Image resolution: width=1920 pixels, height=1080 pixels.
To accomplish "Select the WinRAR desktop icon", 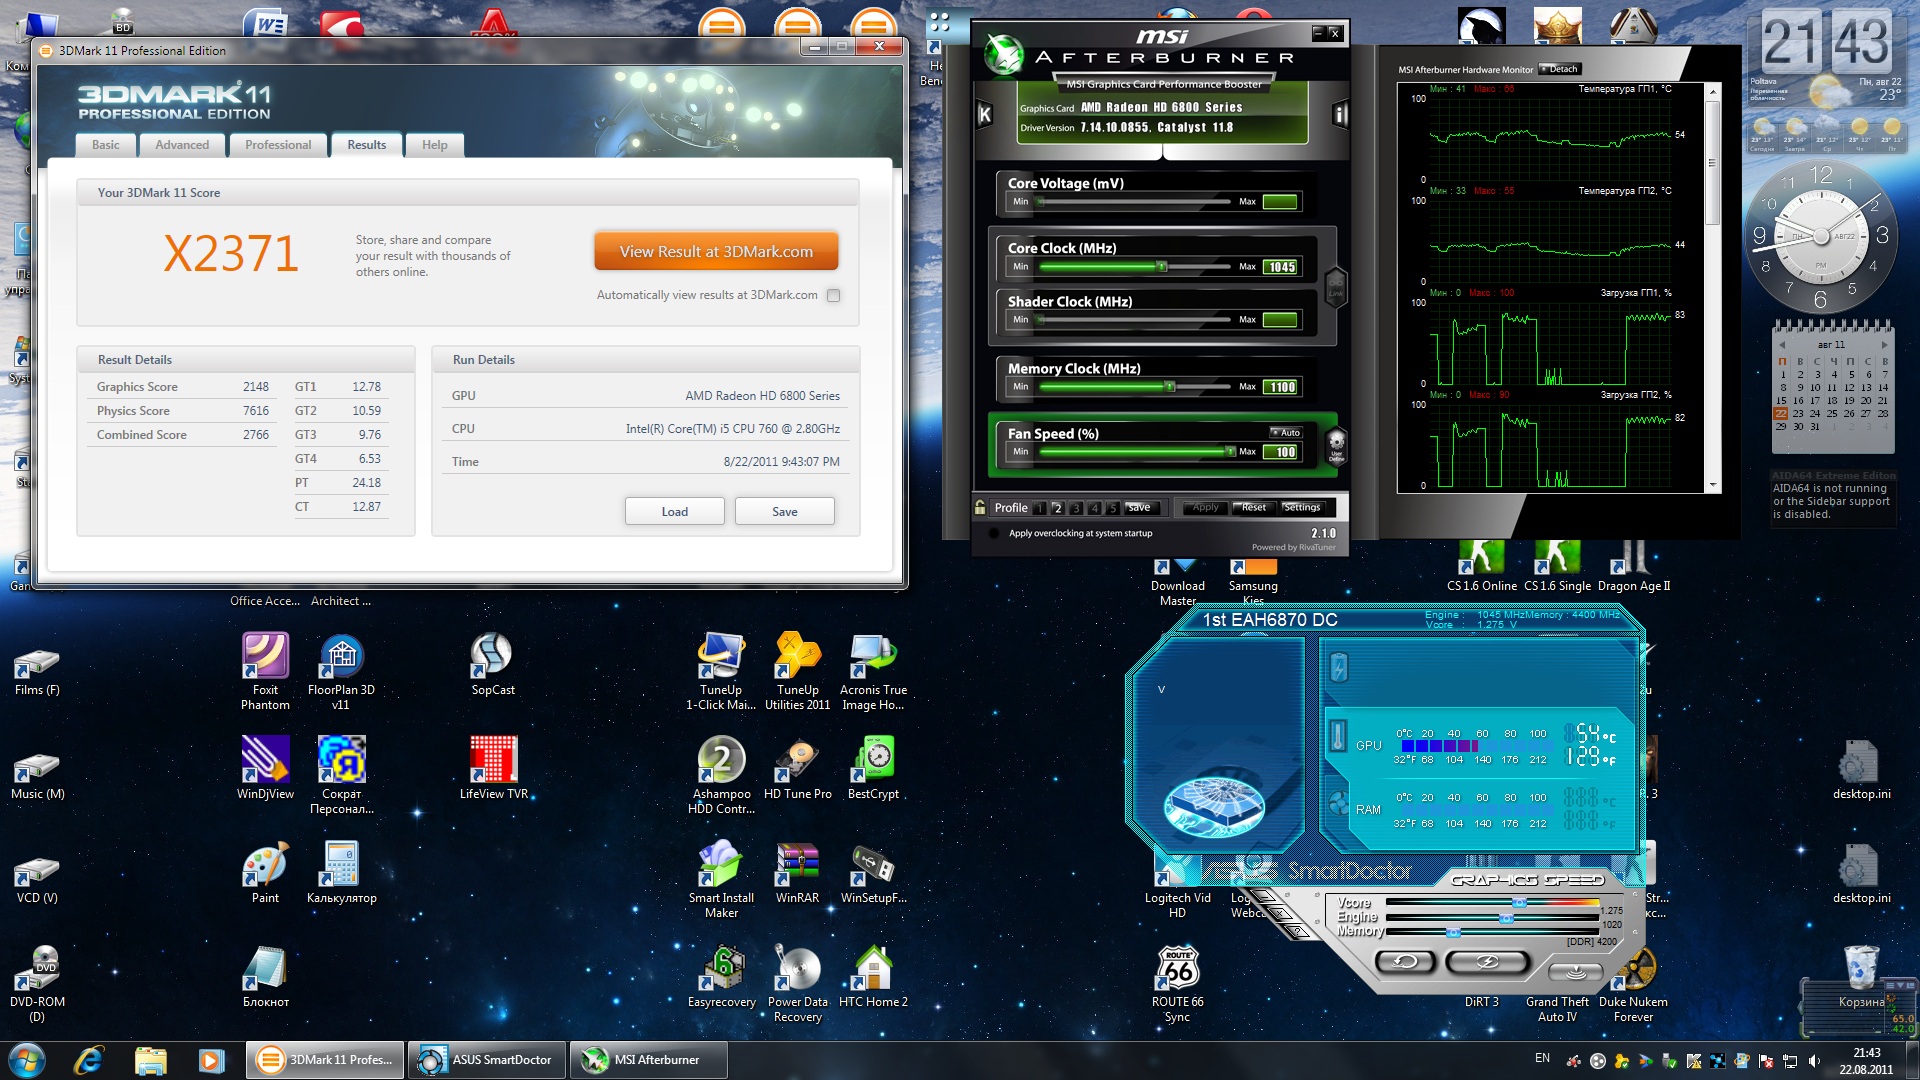I will point(797,872).
